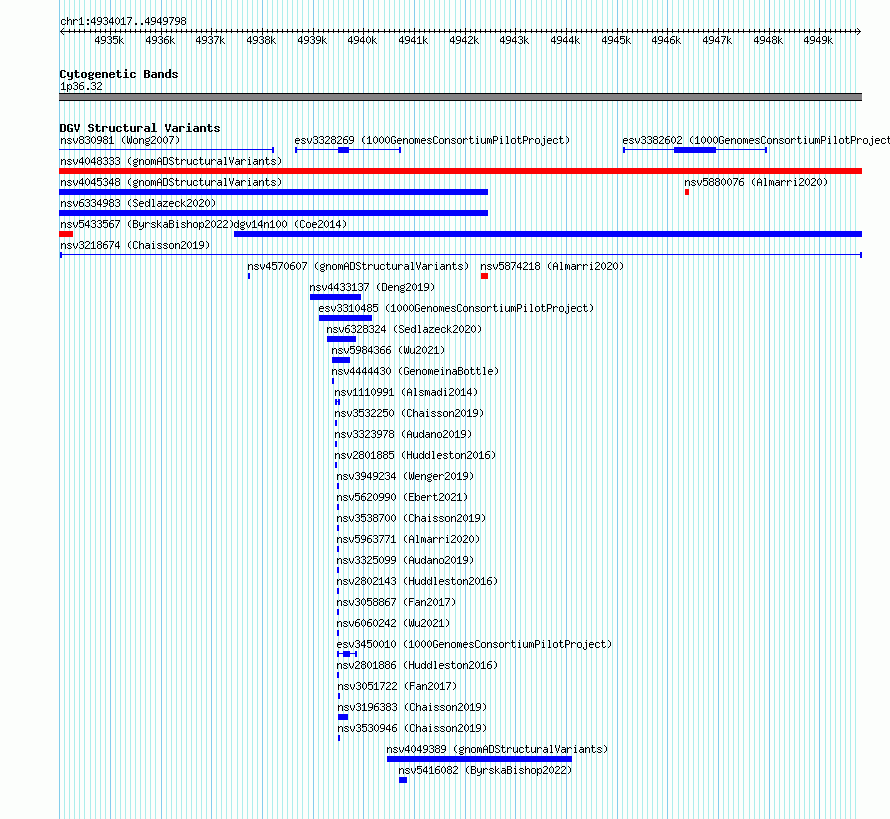Select the blue dgv14n100 variant bar

click(x=548, y=234)
